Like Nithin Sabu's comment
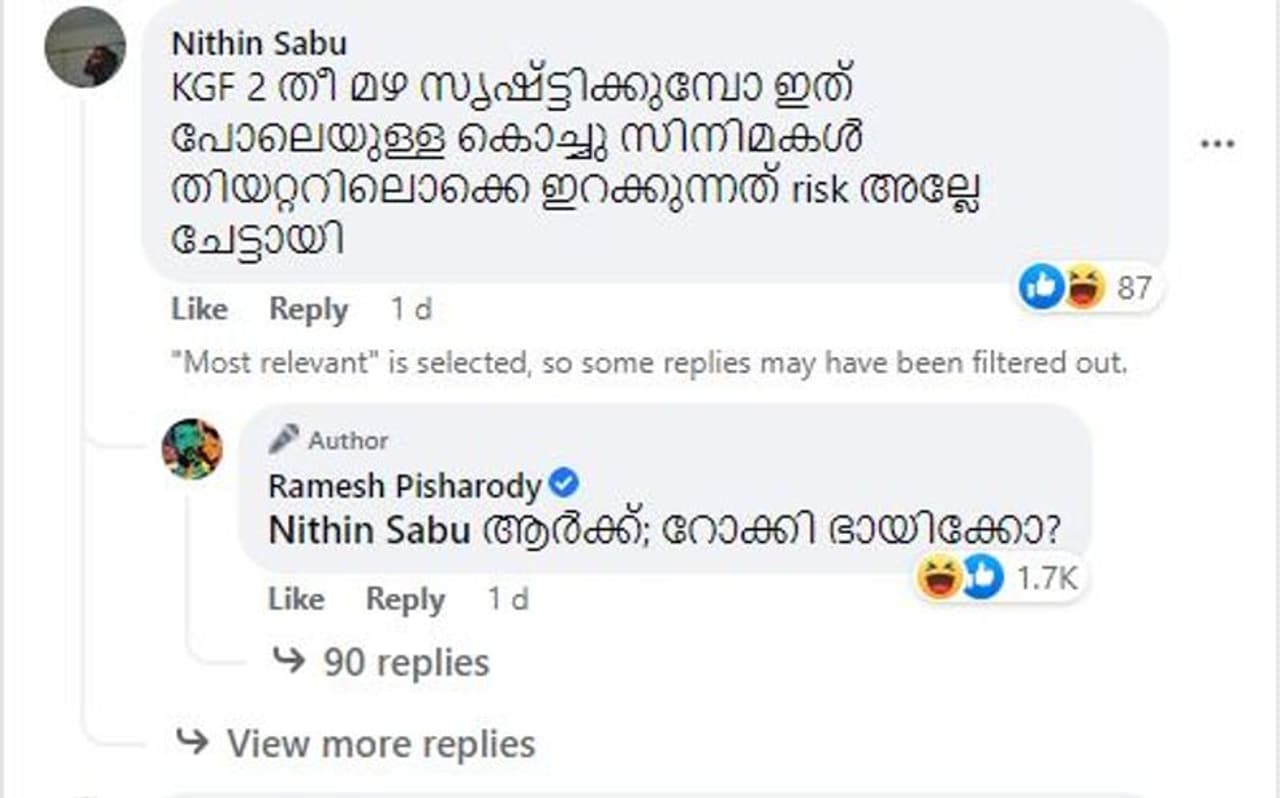 199,310
